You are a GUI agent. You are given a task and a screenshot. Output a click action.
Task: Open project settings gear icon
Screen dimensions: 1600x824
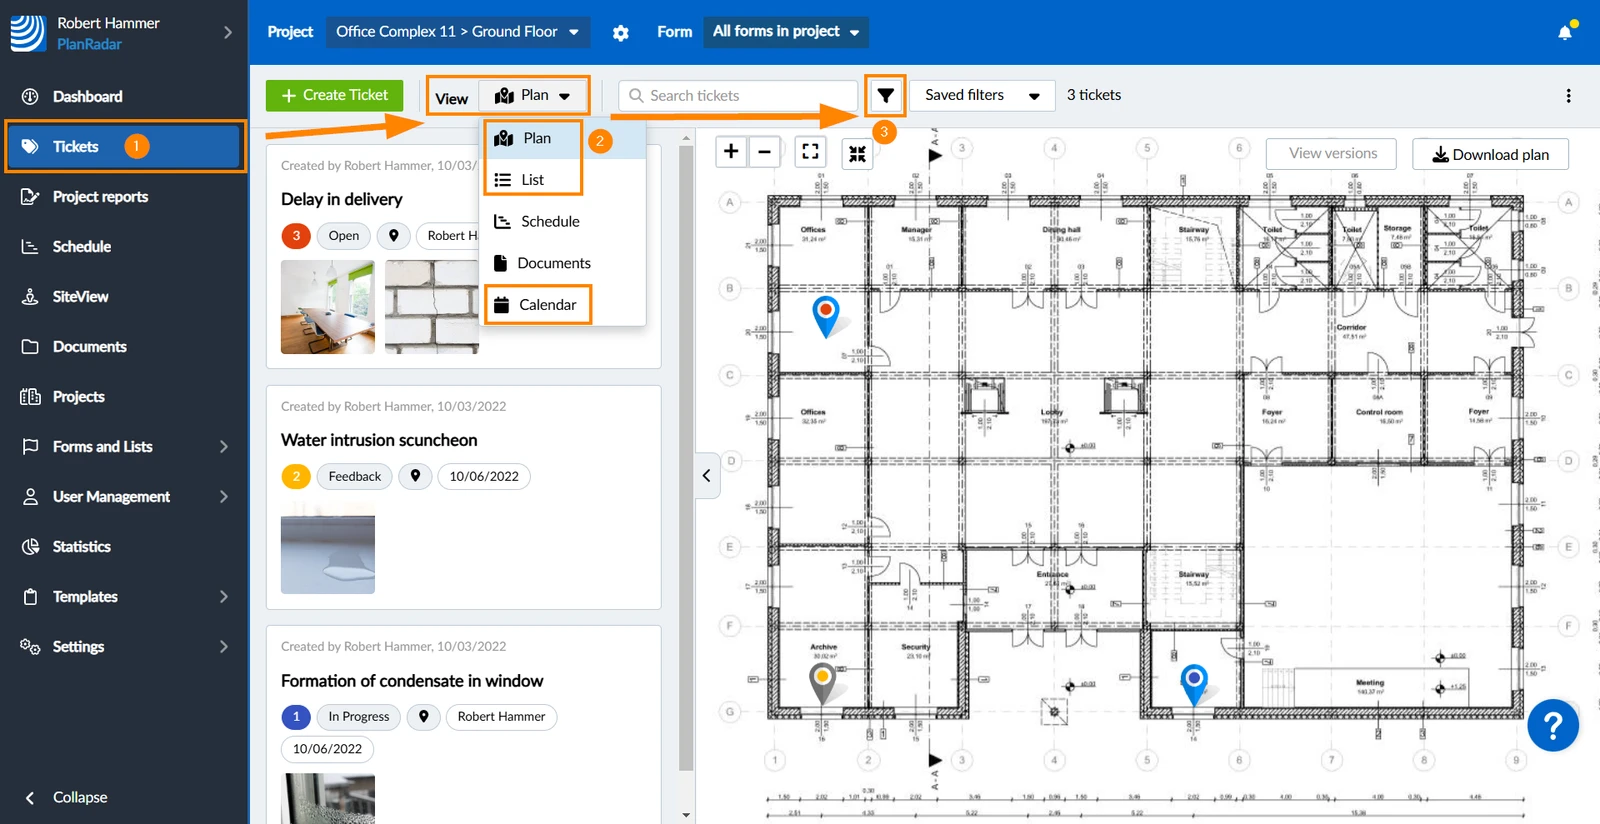[621, 33]
